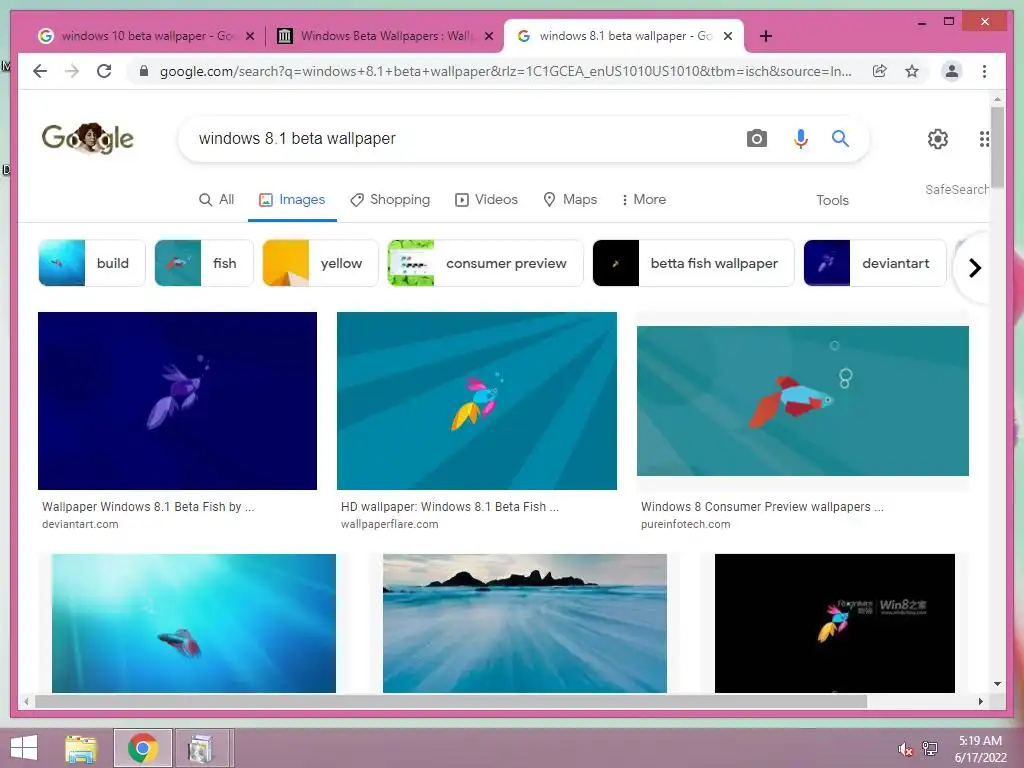Viewport: 1024px width, 768px height.
Task: Filter results by the build chip
Action: tap(91, 263)
